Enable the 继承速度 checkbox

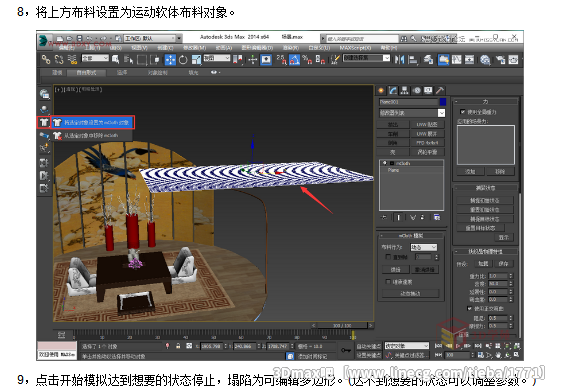tap(388, 282)
